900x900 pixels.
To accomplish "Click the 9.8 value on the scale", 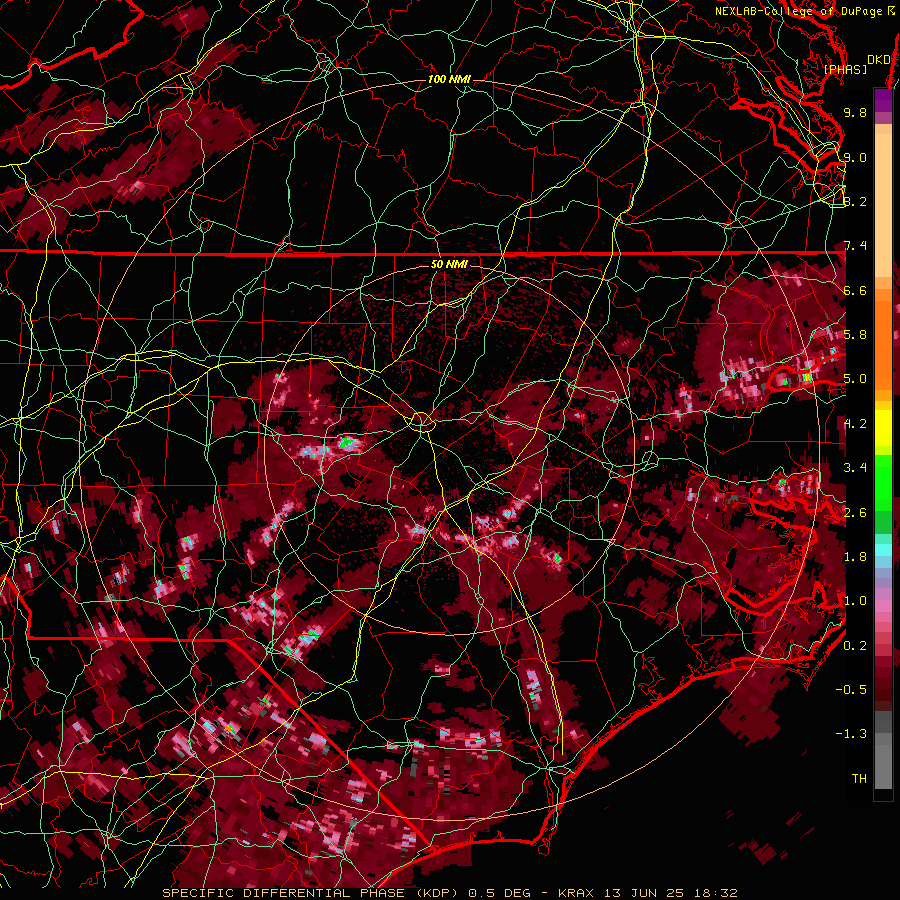I will pyautogui.click(x=855, y=112).
